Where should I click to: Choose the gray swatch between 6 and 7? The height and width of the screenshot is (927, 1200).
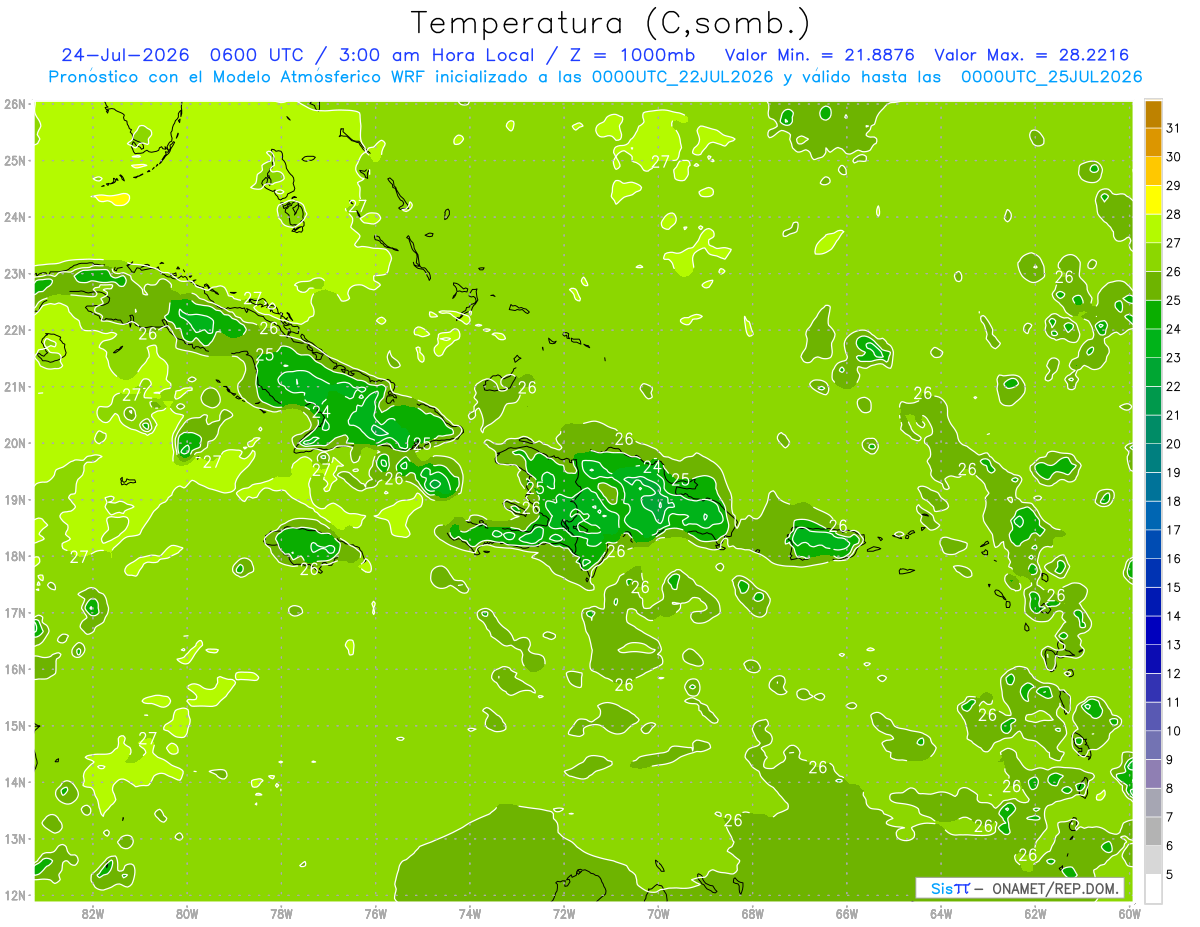[1153, 831]
